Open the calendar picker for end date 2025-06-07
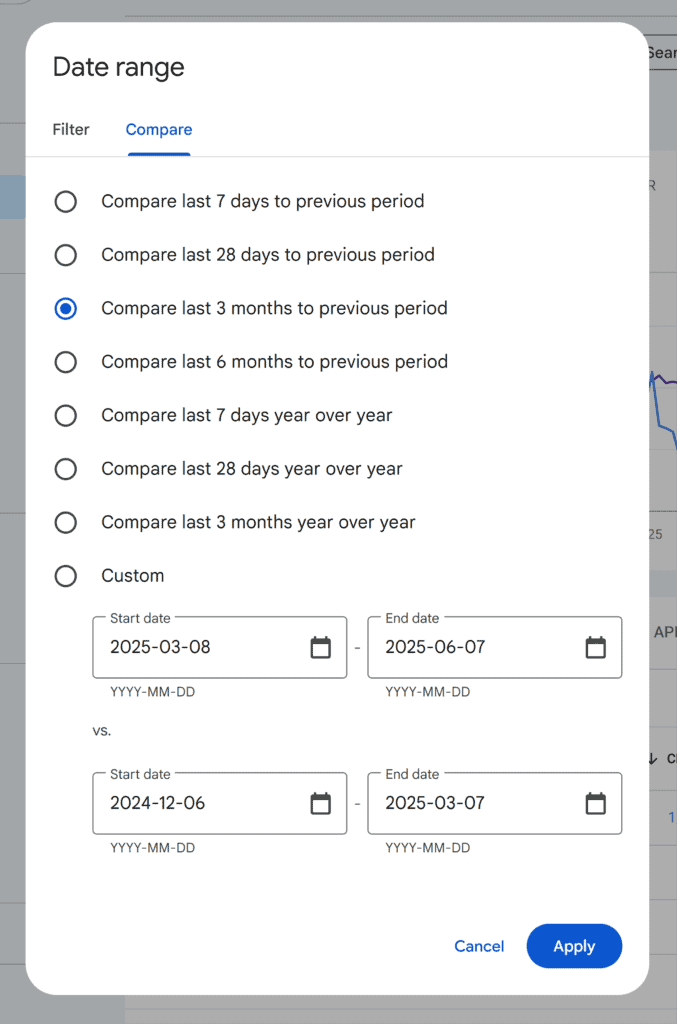This screenshot has width=677, height=1024. (596, 648)
